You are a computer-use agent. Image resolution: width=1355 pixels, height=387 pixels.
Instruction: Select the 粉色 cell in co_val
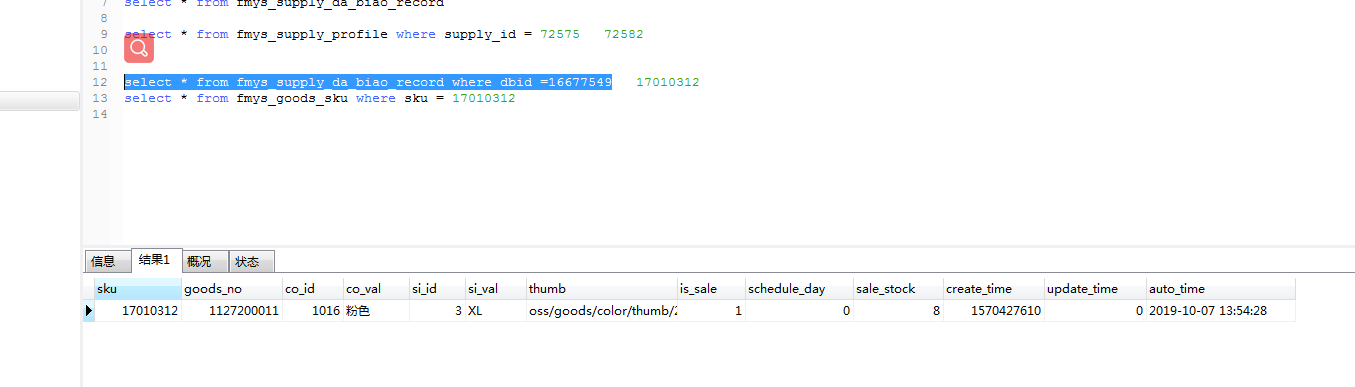coord(376,311)
